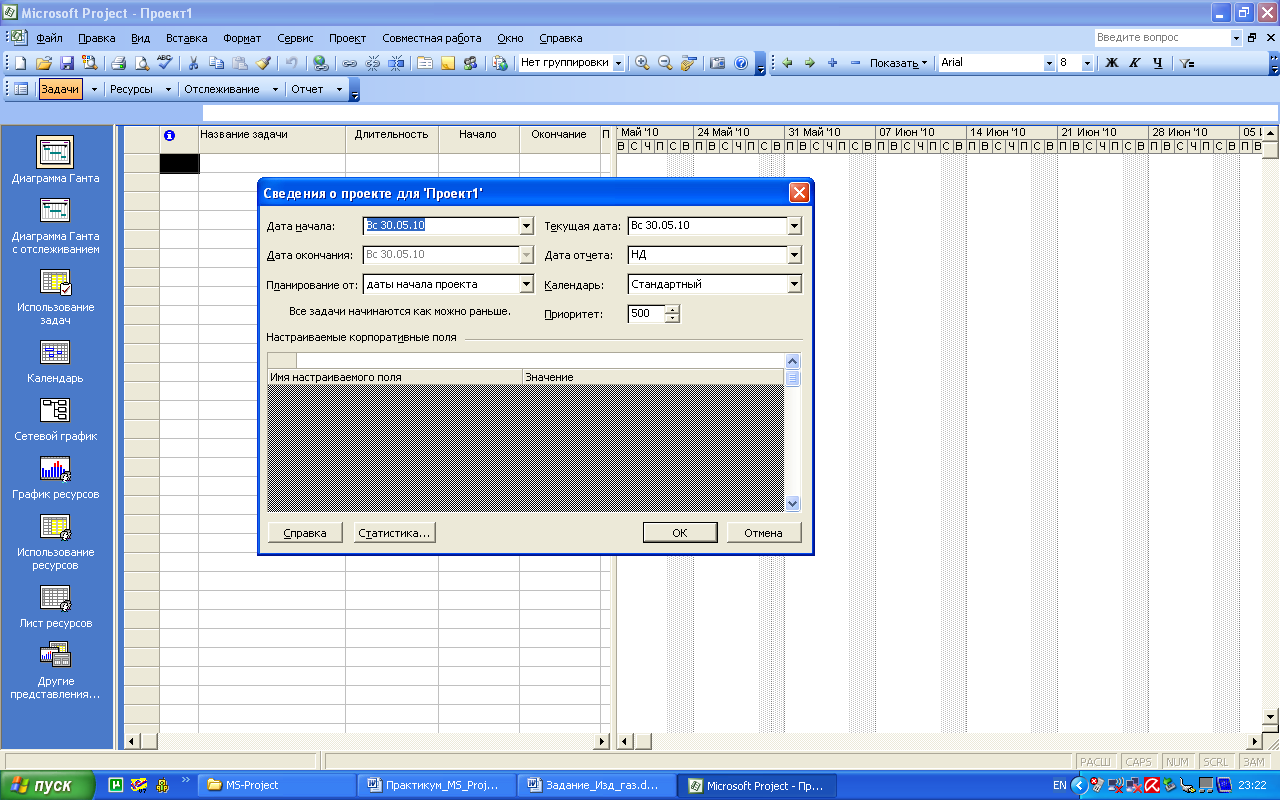This screenshot has width=1280, height=800.
Task: Click the Статистика... button
Action: [395, 533]
